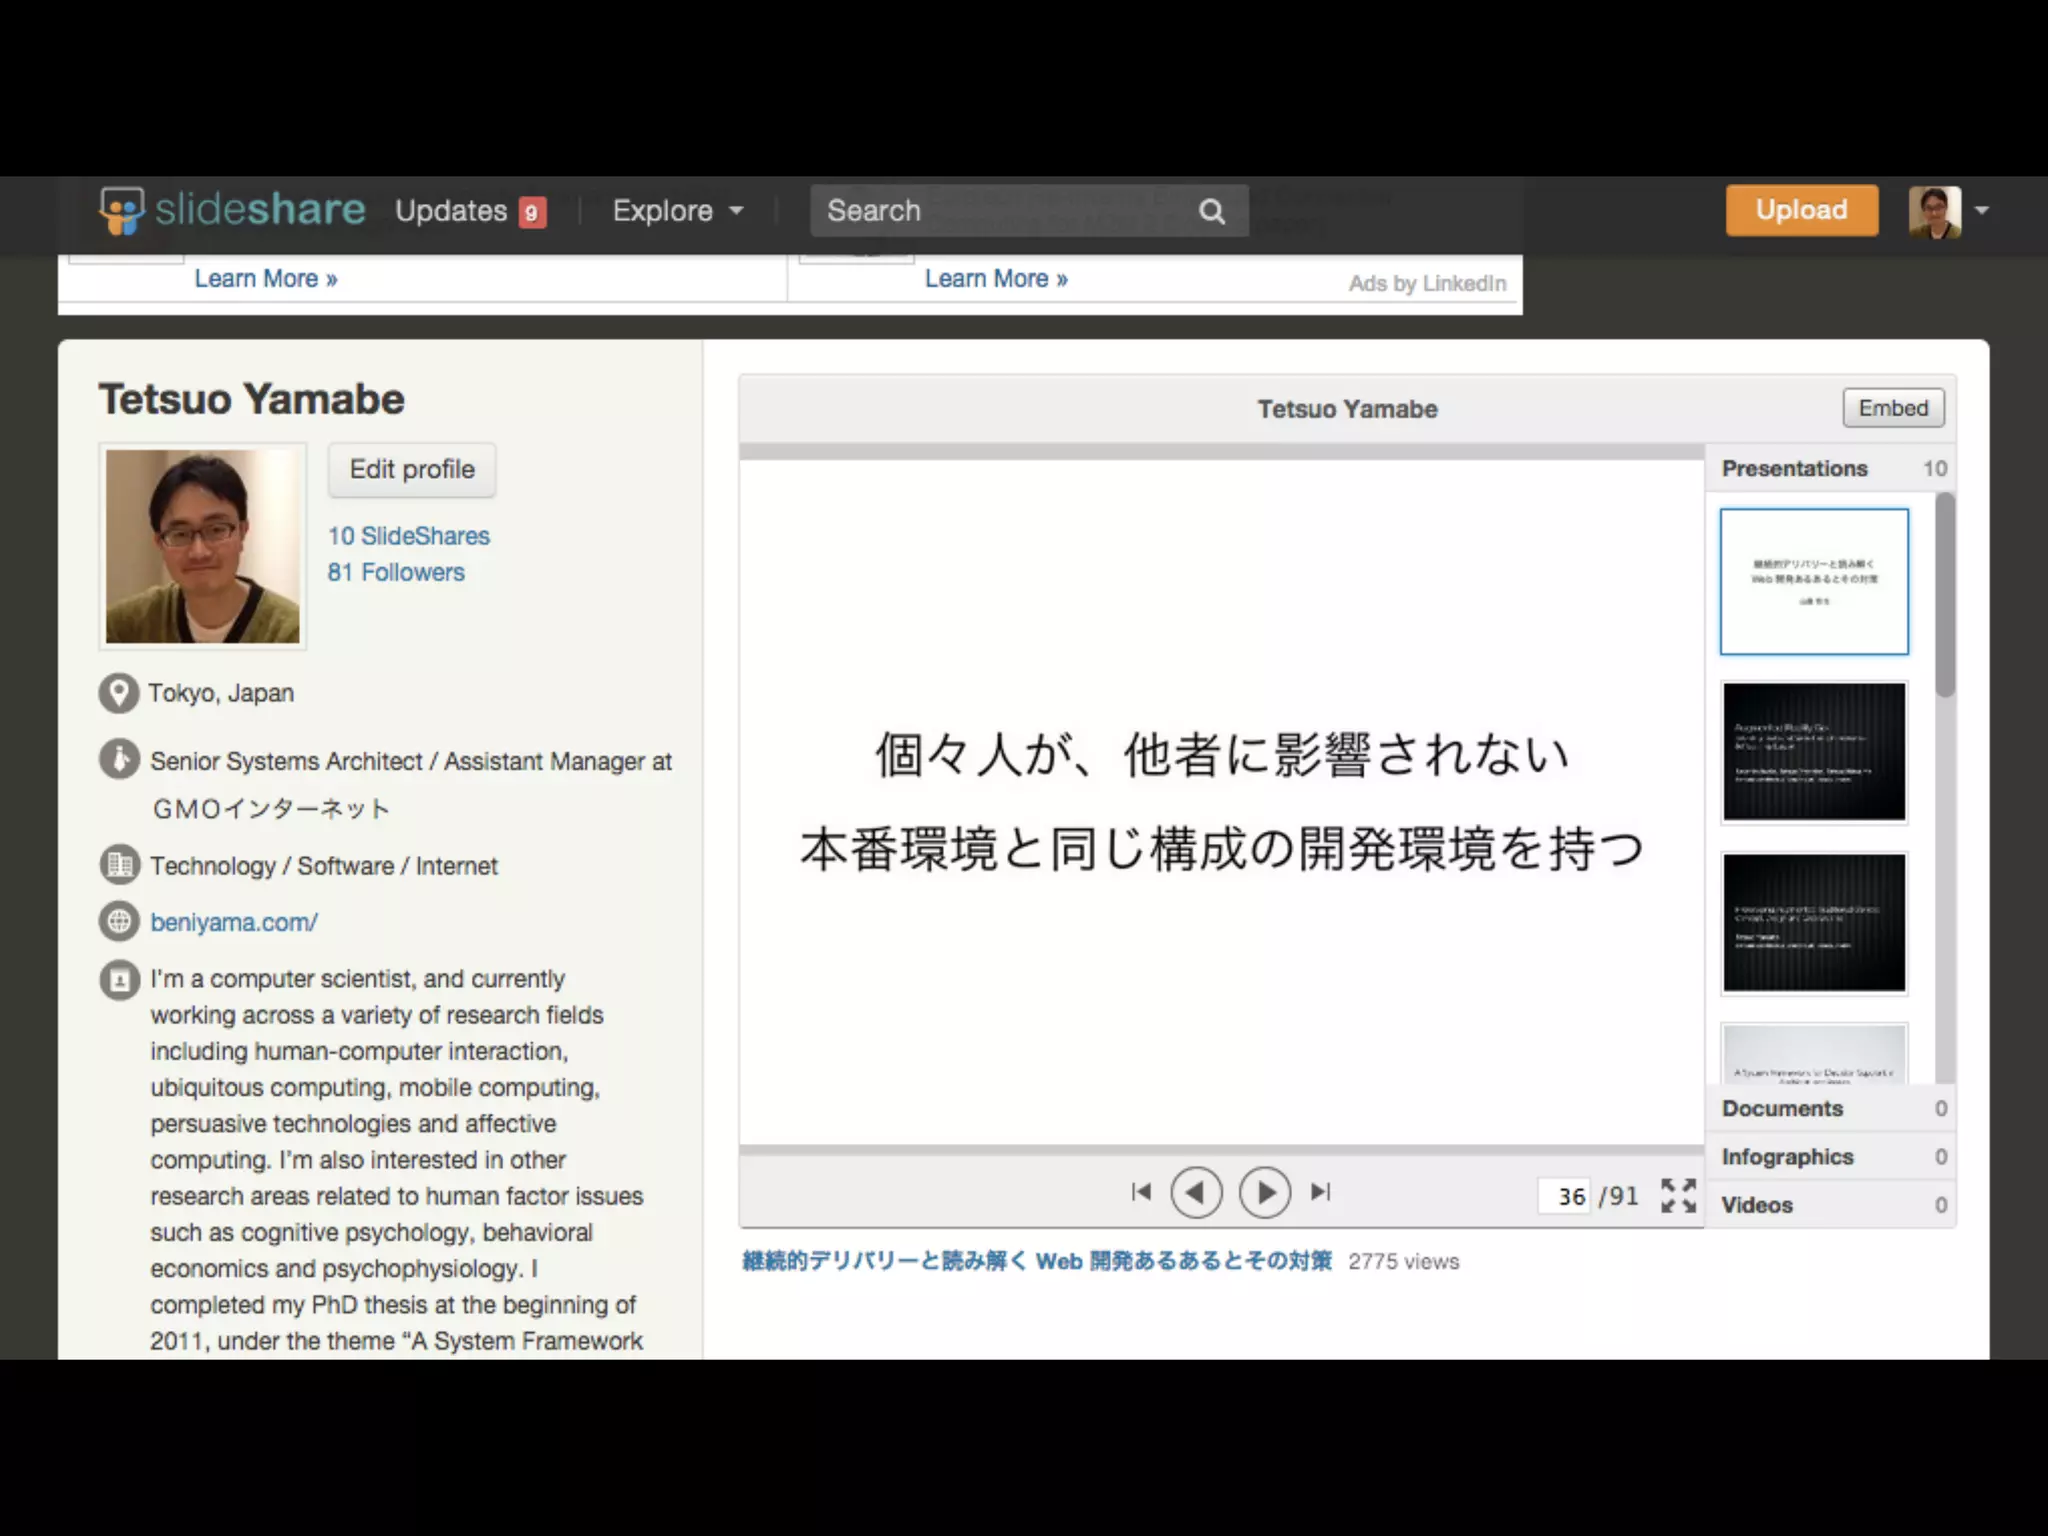Viewport: 2048px width, 1536px height.
Task: Click the Edit profile button
Action: point(412,469)
